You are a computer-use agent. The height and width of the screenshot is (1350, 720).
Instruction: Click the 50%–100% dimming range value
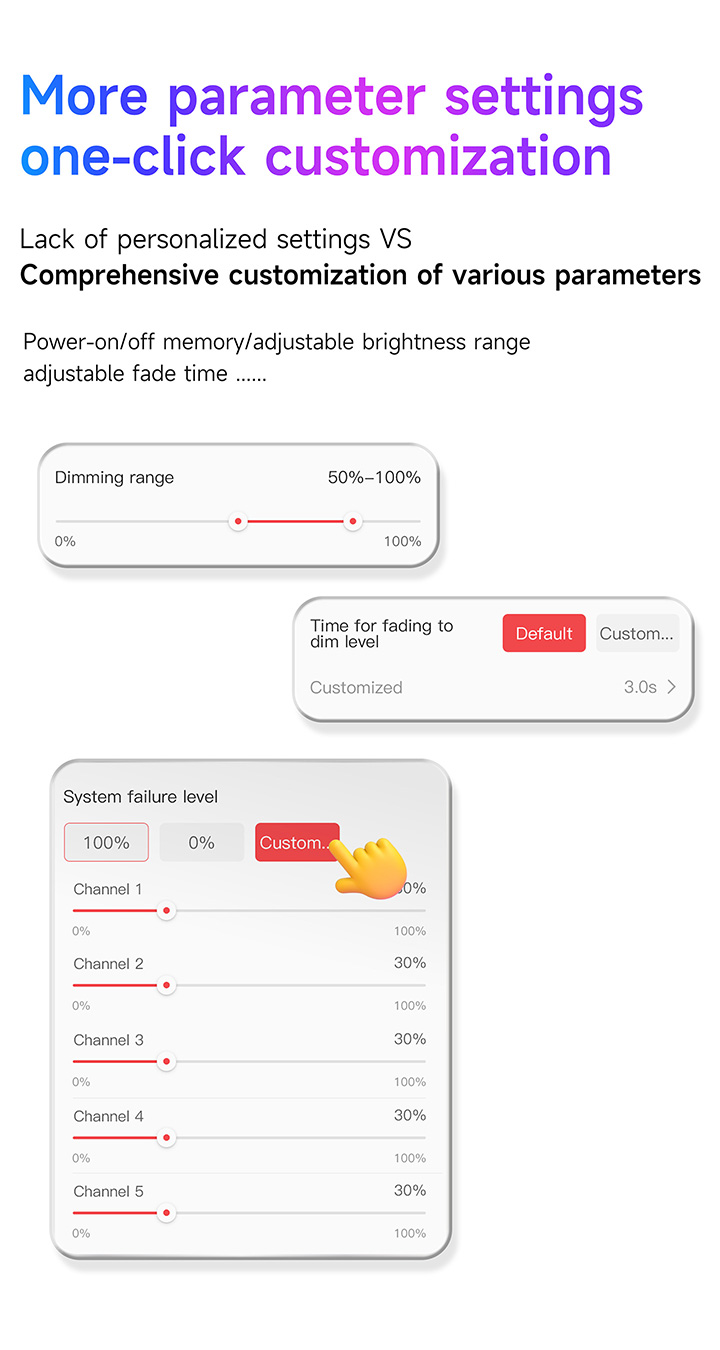374,478
